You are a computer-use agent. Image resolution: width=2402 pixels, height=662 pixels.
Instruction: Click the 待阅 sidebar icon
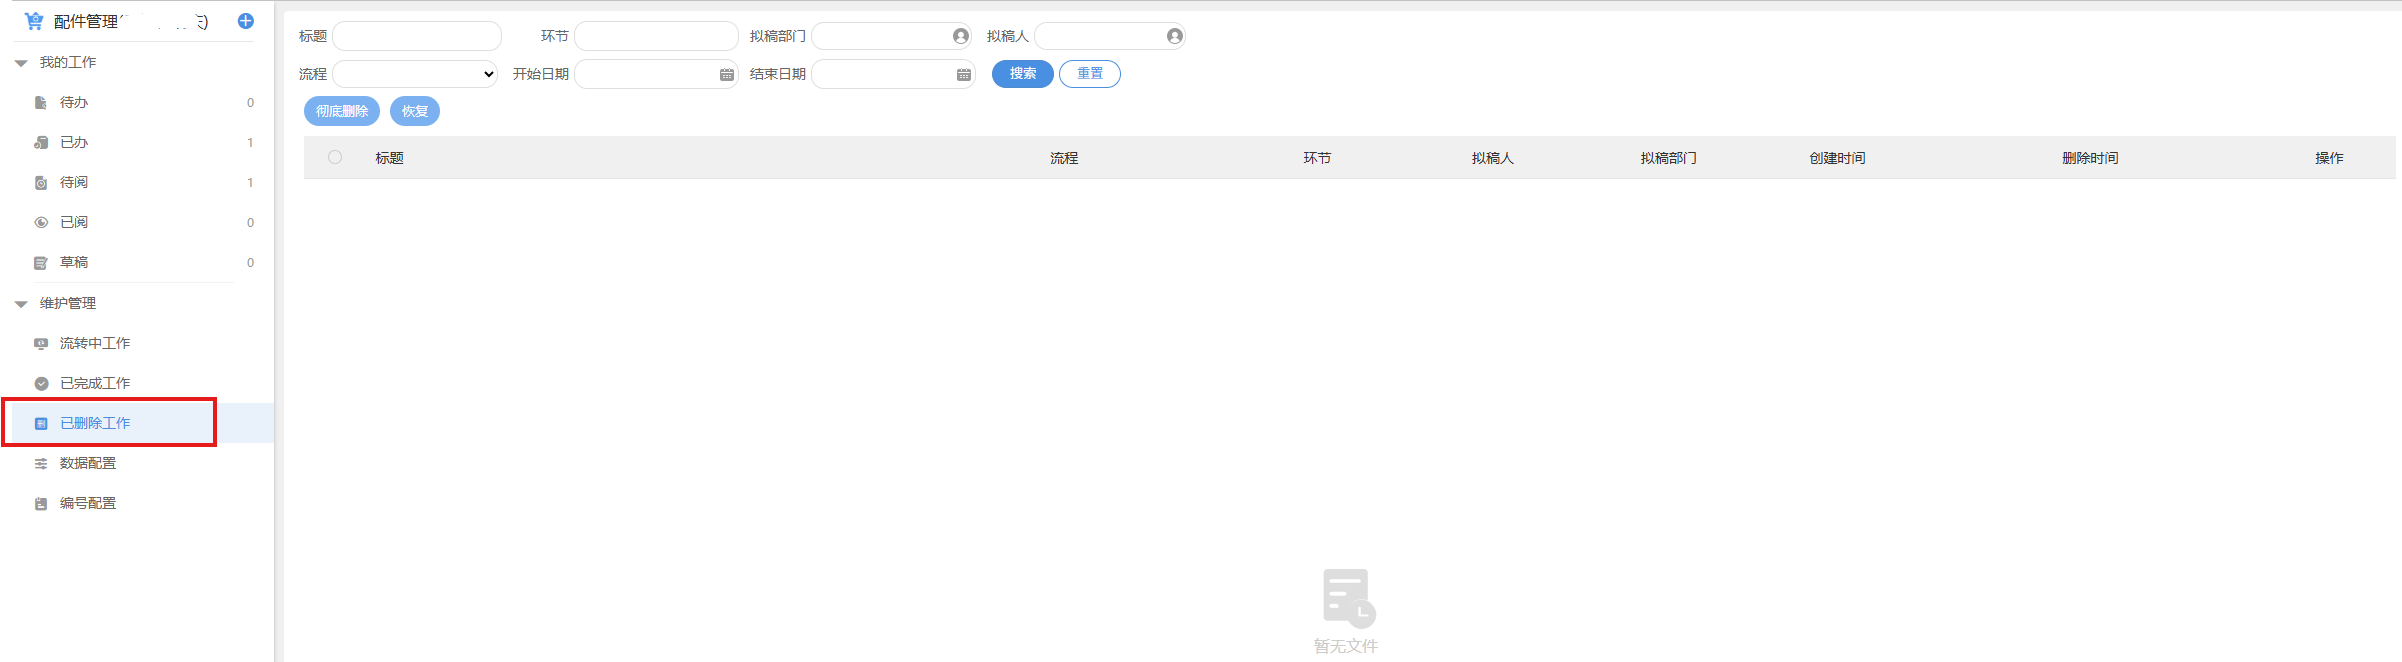pyautogui.click(x=41, y=182)
